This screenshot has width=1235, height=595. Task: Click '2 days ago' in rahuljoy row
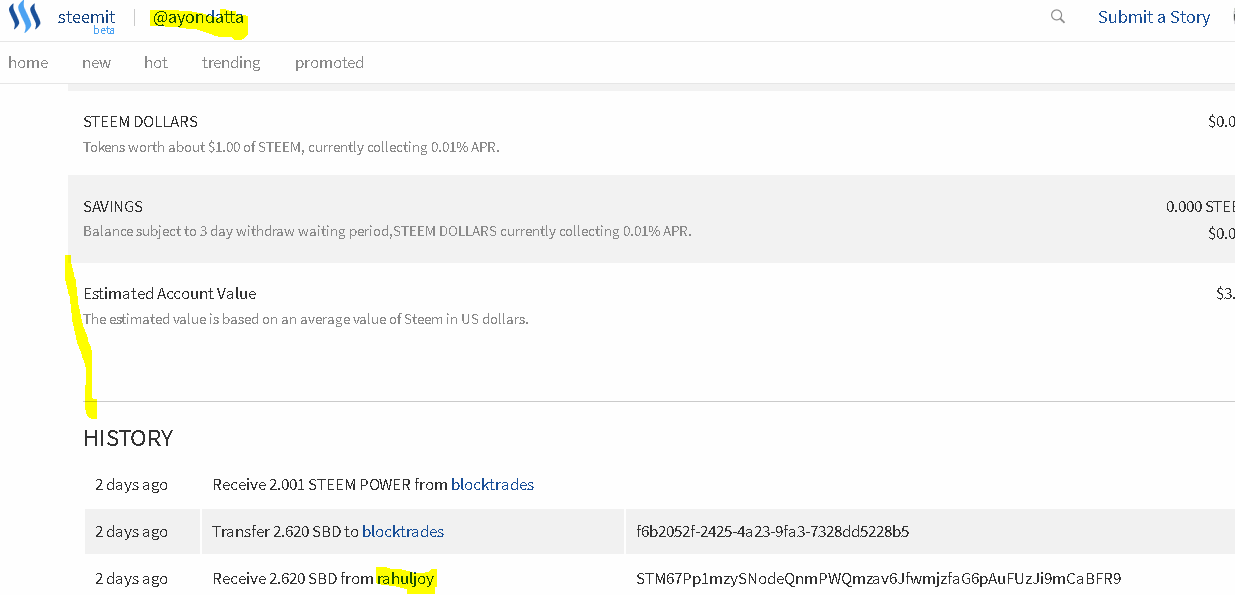(131, 579)
